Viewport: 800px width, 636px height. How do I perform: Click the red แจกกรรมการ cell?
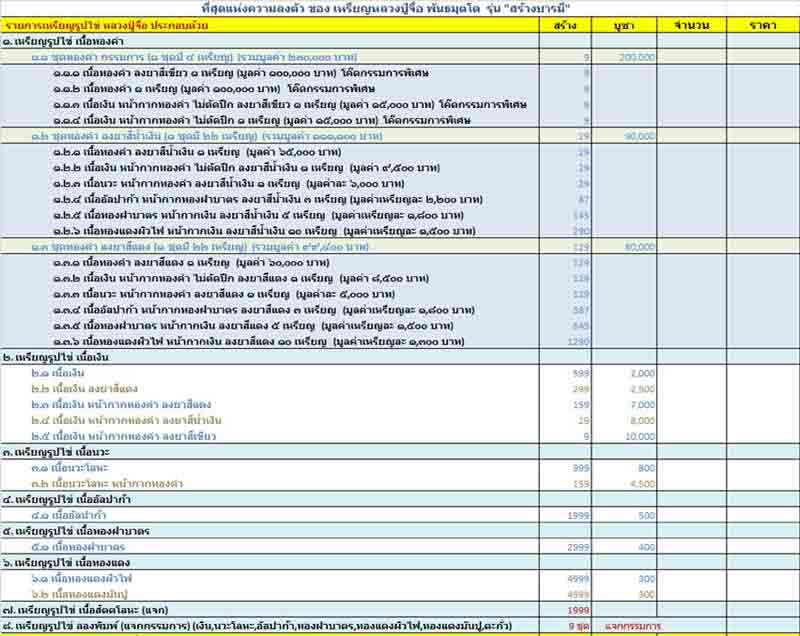[x=634, y=627]
